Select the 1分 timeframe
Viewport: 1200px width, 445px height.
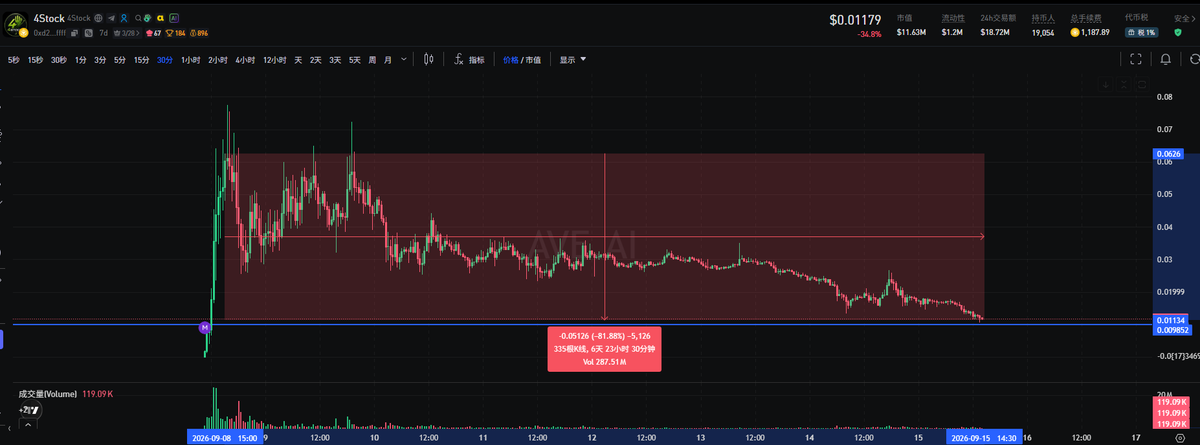tap(81, 60)
